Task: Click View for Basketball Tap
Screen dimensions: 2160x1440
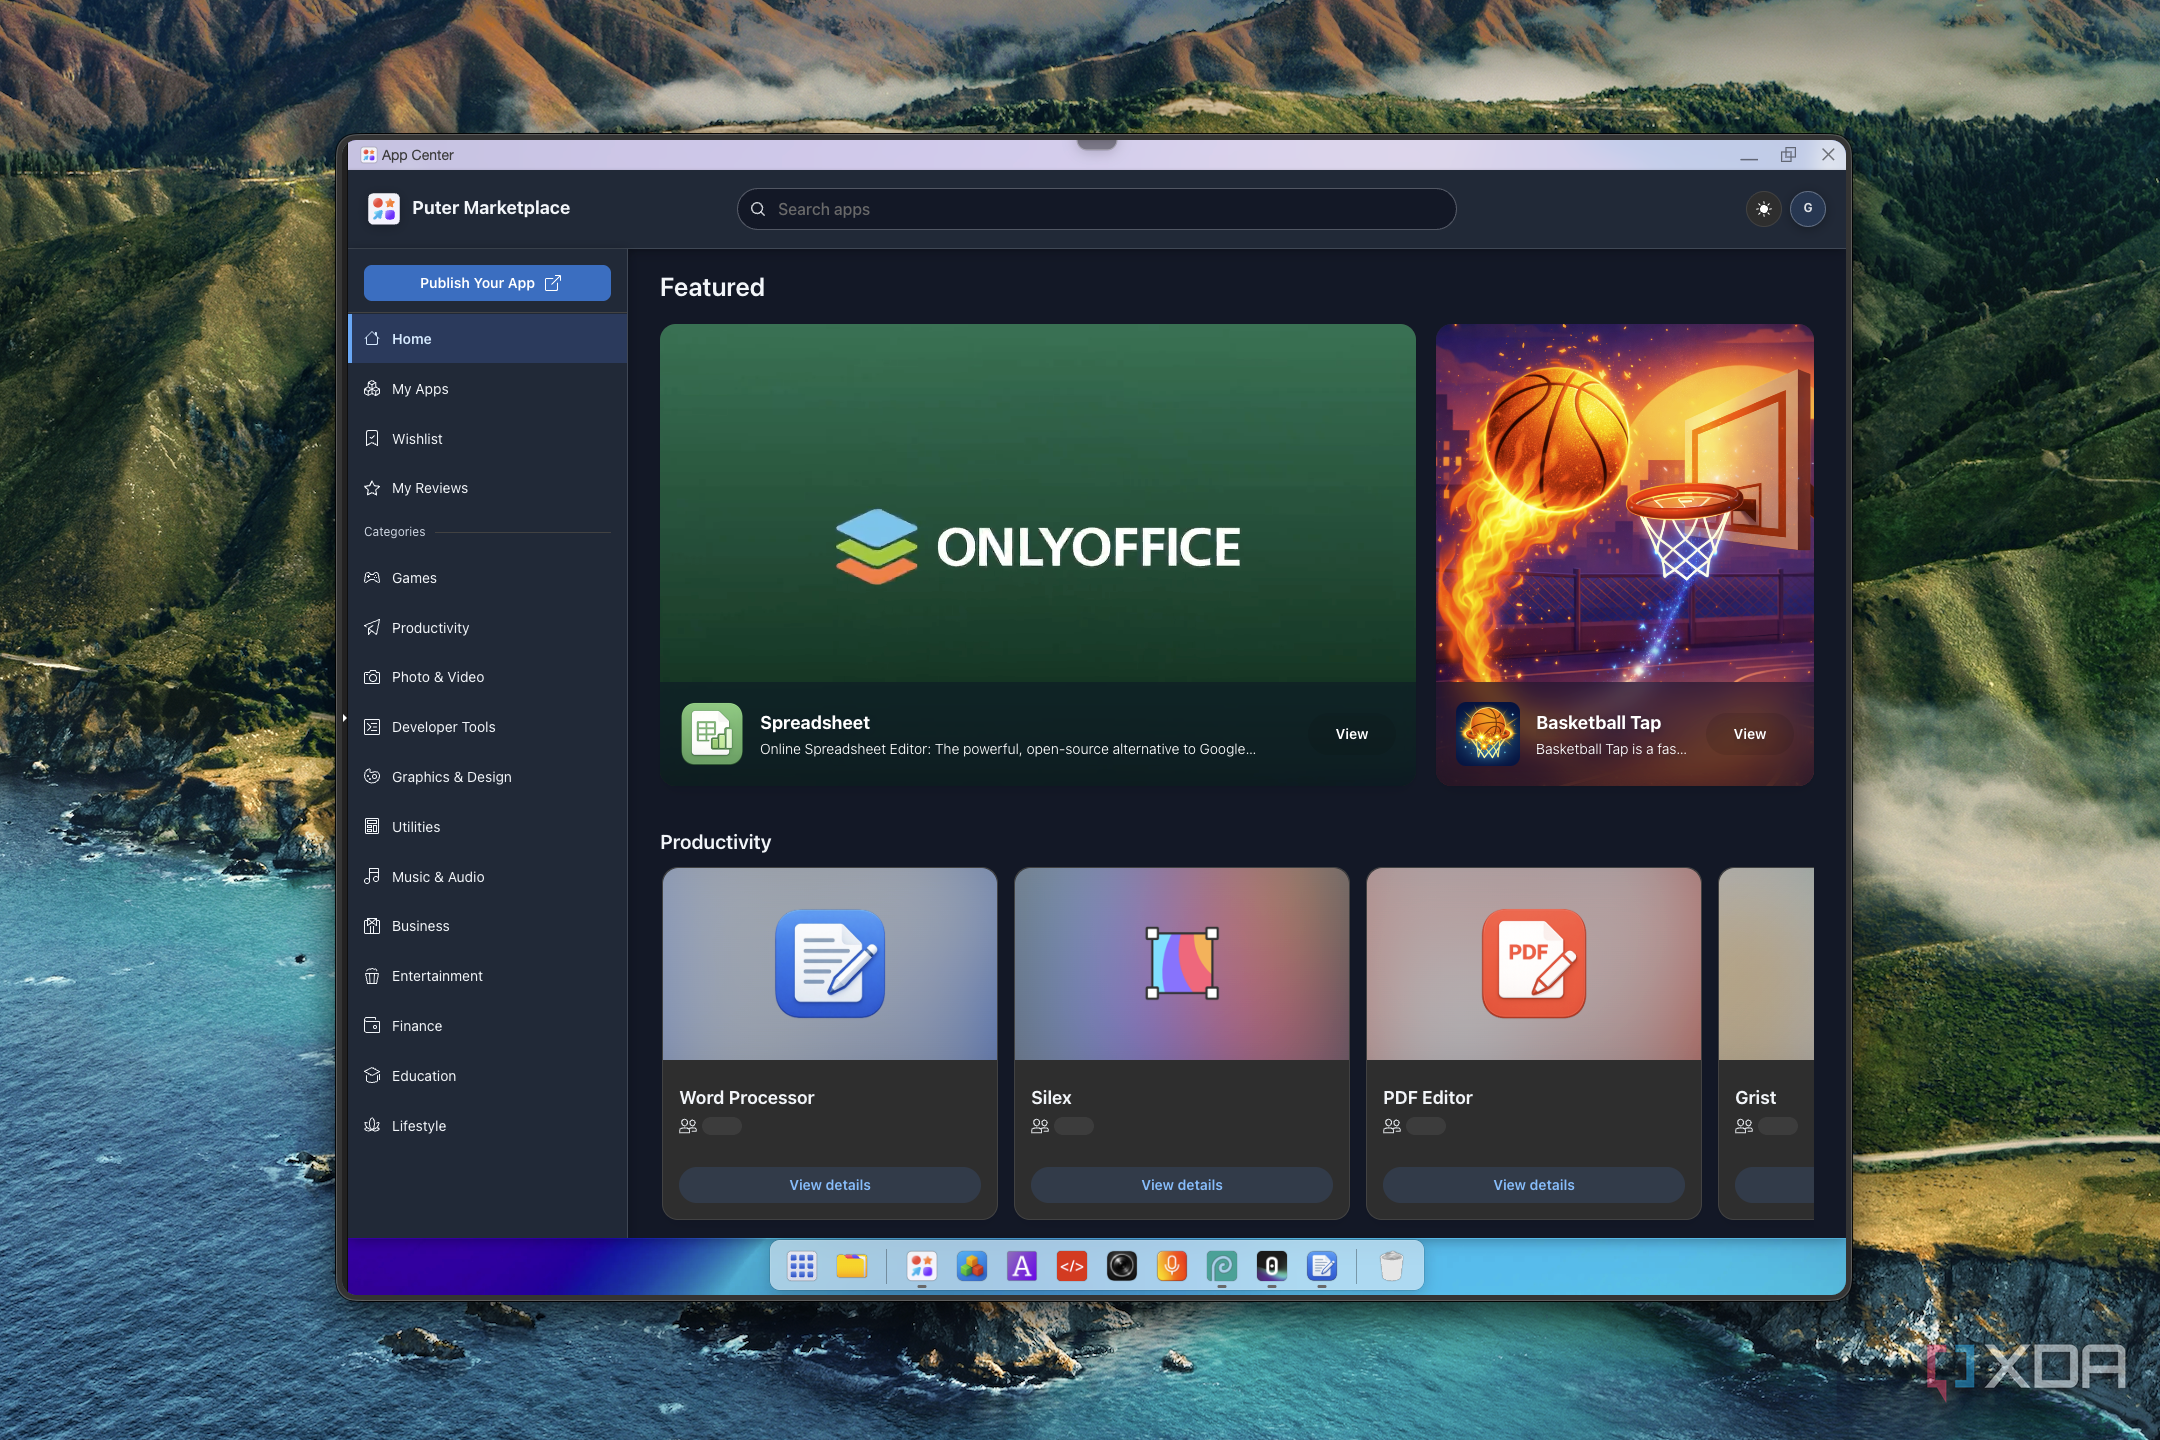Action: [x=1749, y=734]
